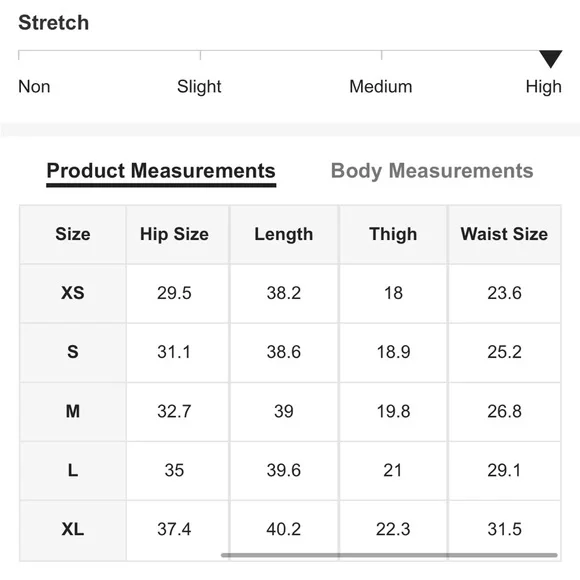Select the Product Measurements tab
The height and width of the screenshot is (580, 580).
pyautogui.click(x=161, y=171)
